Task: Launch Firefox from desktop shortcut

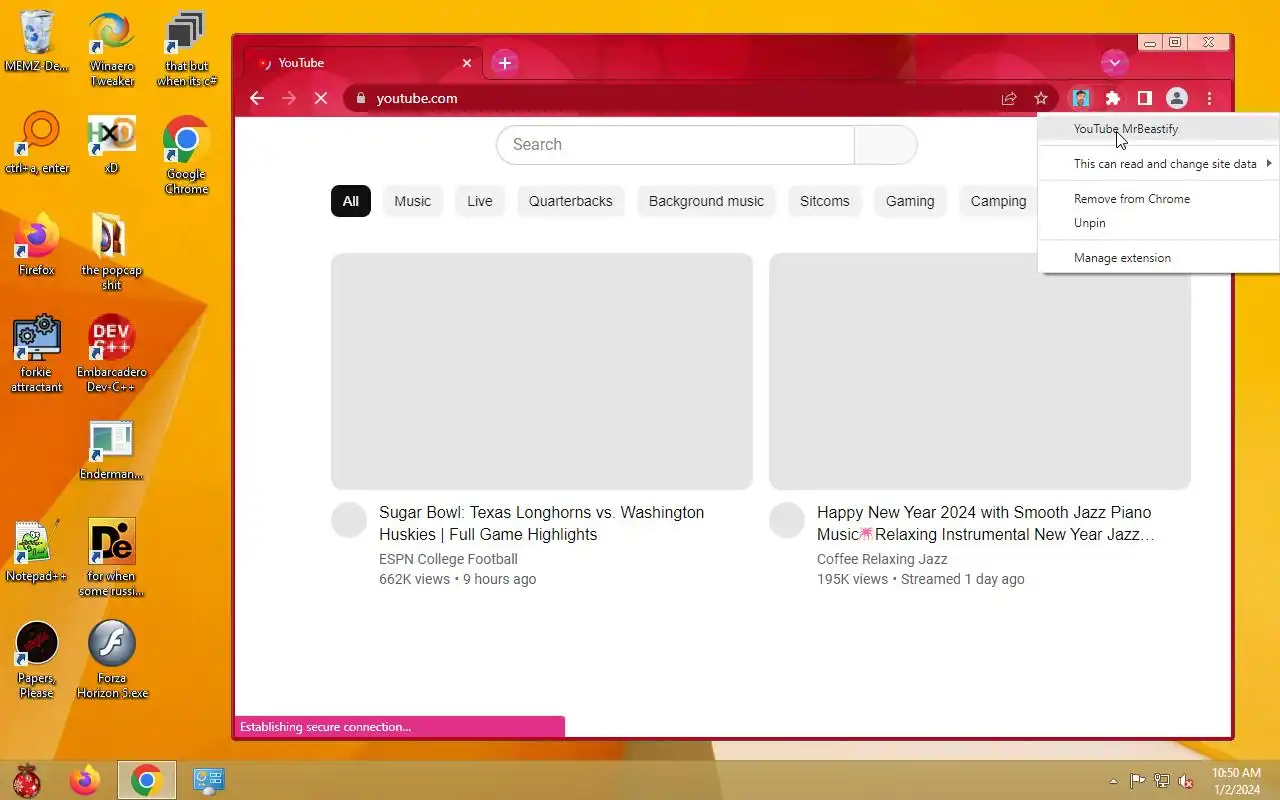Action: click(x=37, y=236)
